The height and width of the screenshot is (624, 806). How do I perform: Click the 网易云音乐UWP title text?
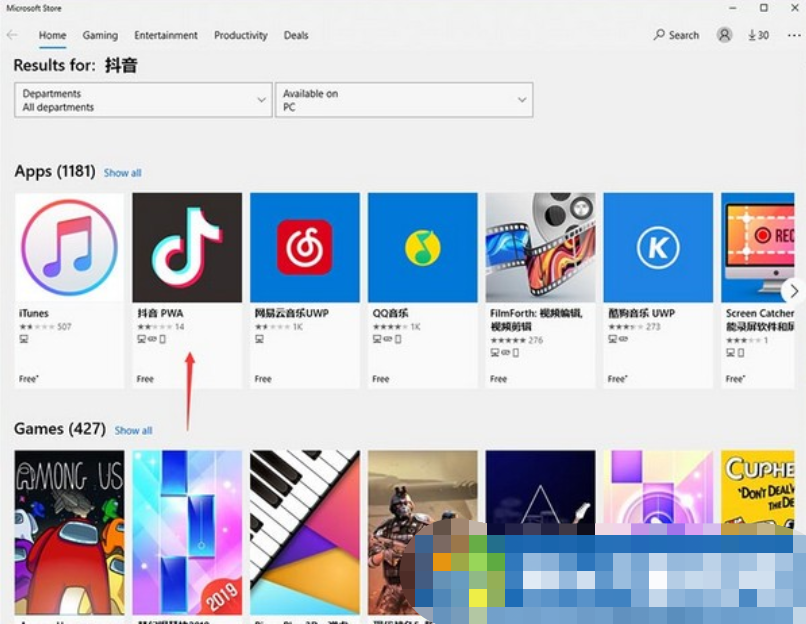[291, 313]
